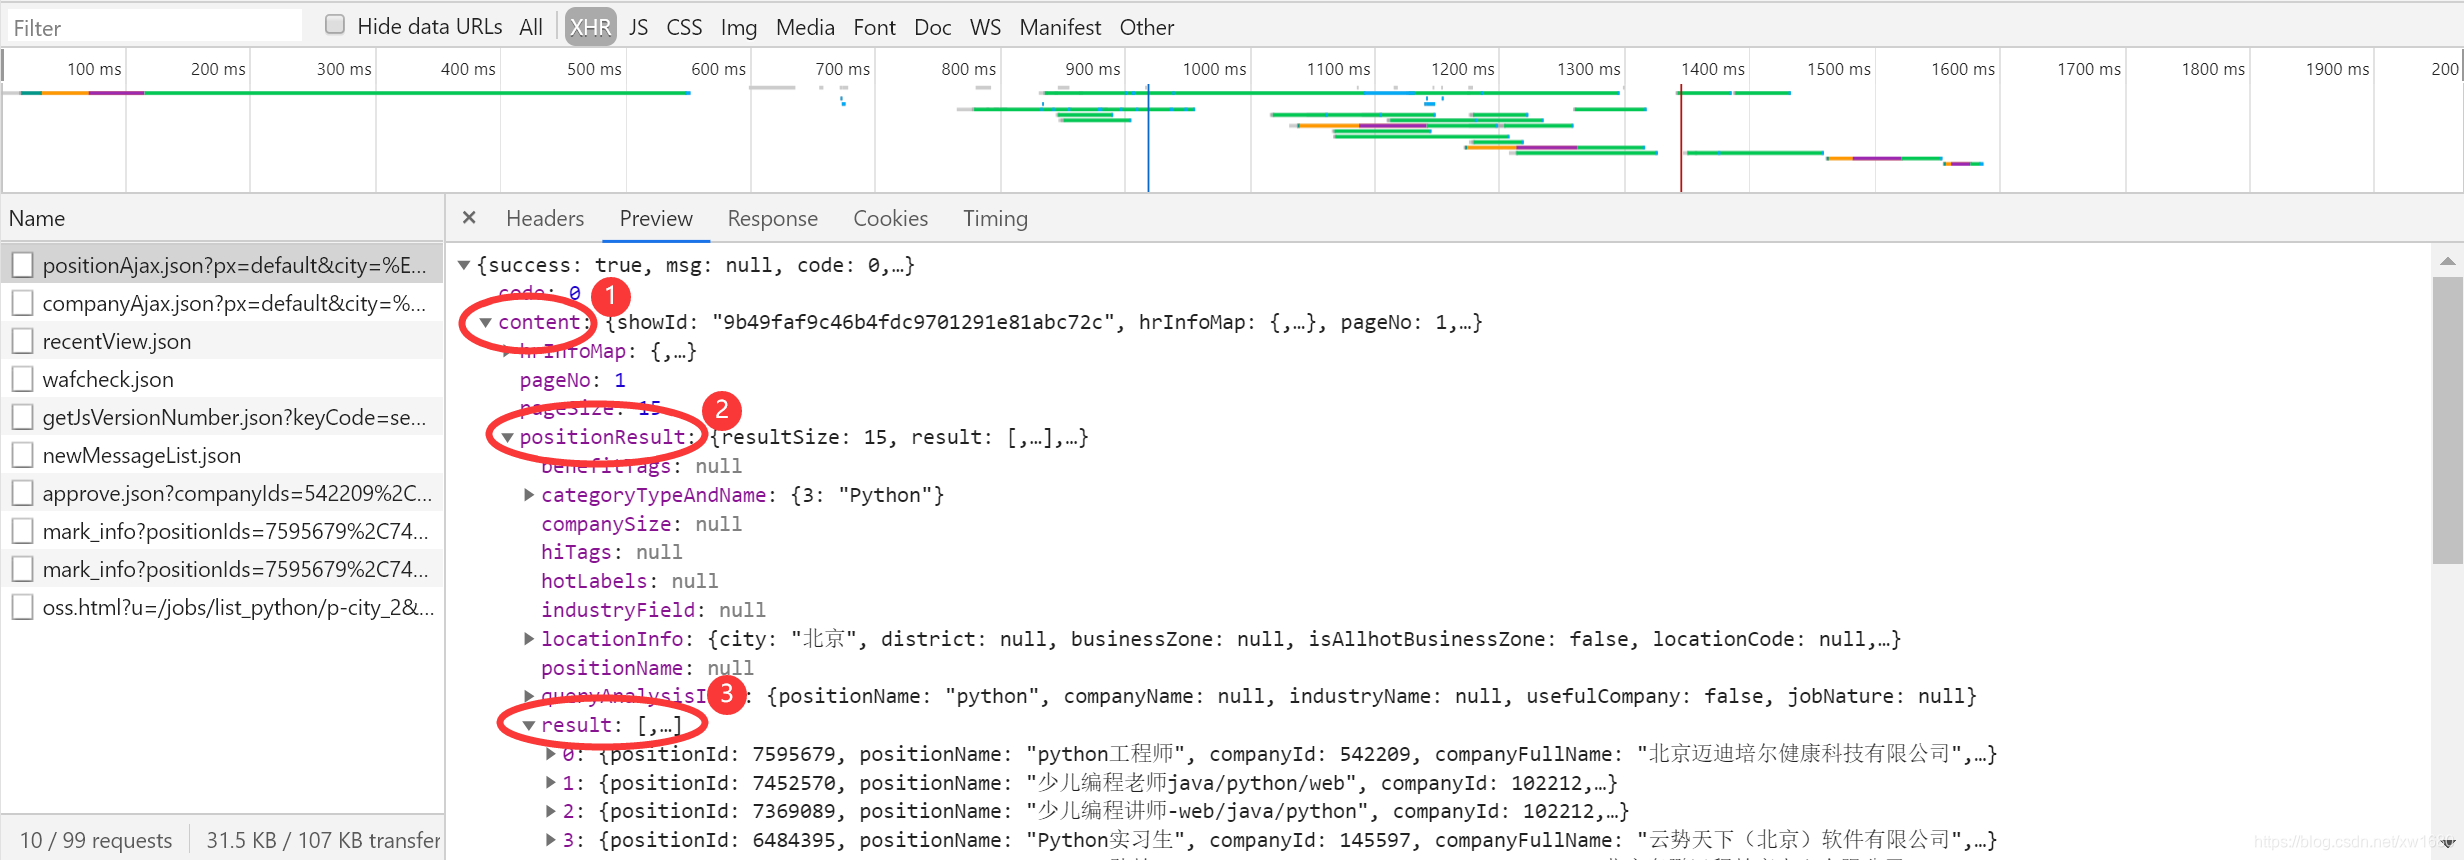
Task: Open companyAjax.json request row
Action: pos(222,303)
